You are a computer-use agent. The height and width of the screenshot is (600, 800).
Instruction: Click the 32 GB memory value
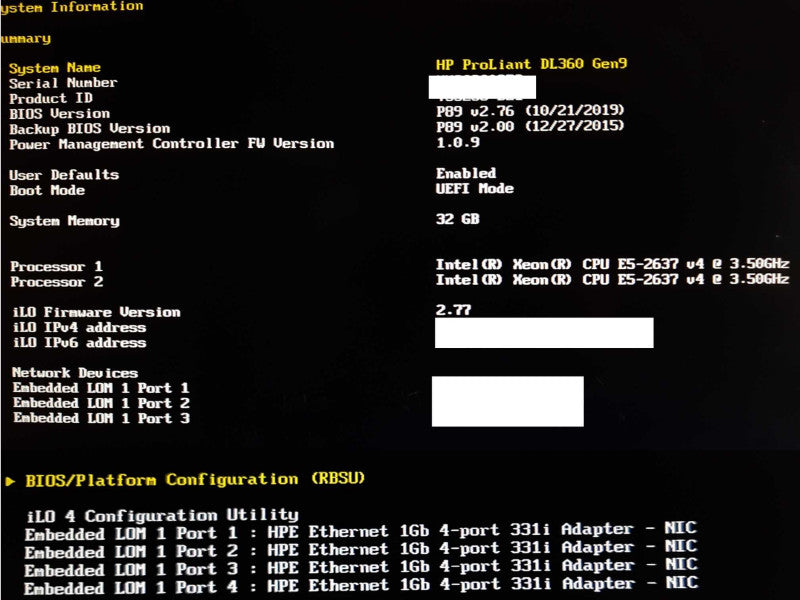click(x=458, y=219)
